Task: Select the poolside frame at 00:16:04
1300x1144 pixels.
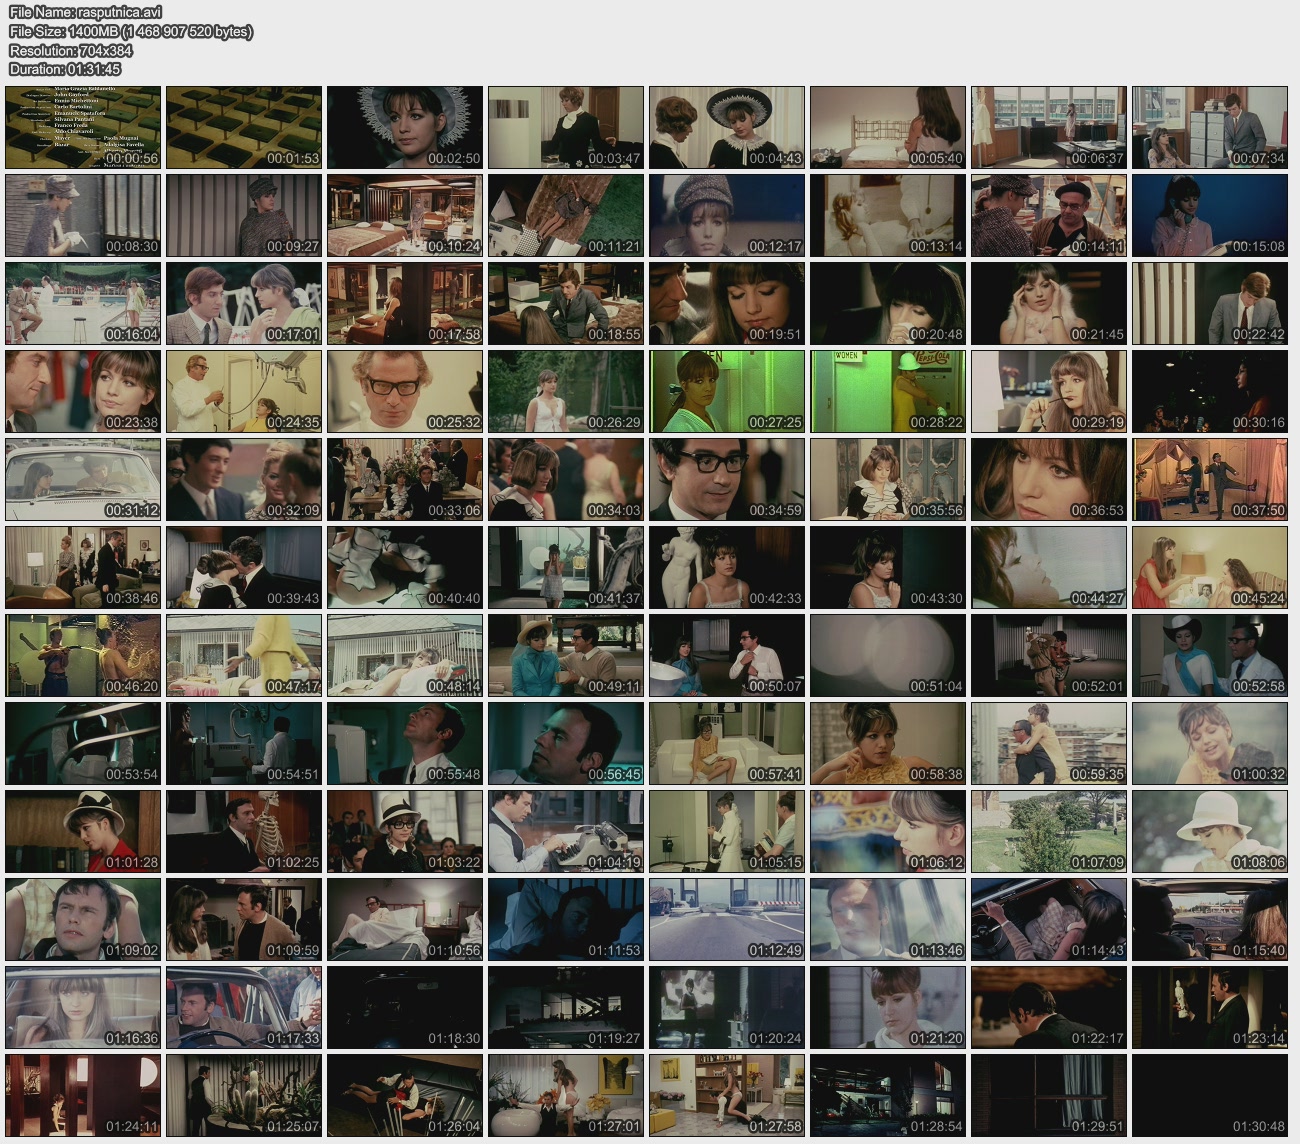Action: click(83, 303)
